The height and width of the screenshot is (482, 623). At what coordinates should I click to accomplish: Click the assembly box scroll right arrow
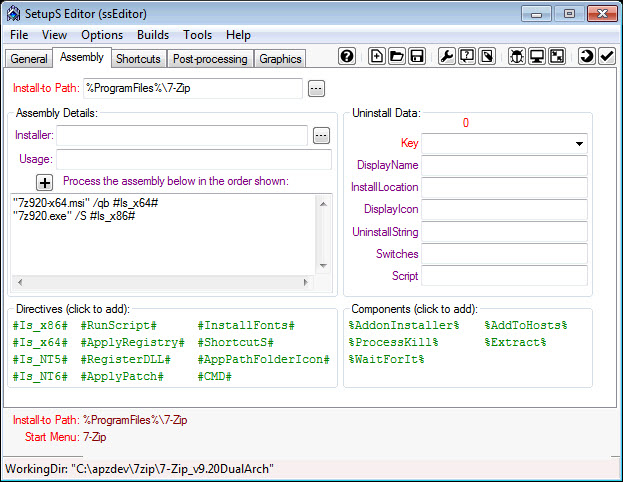(x=306, y=283)
